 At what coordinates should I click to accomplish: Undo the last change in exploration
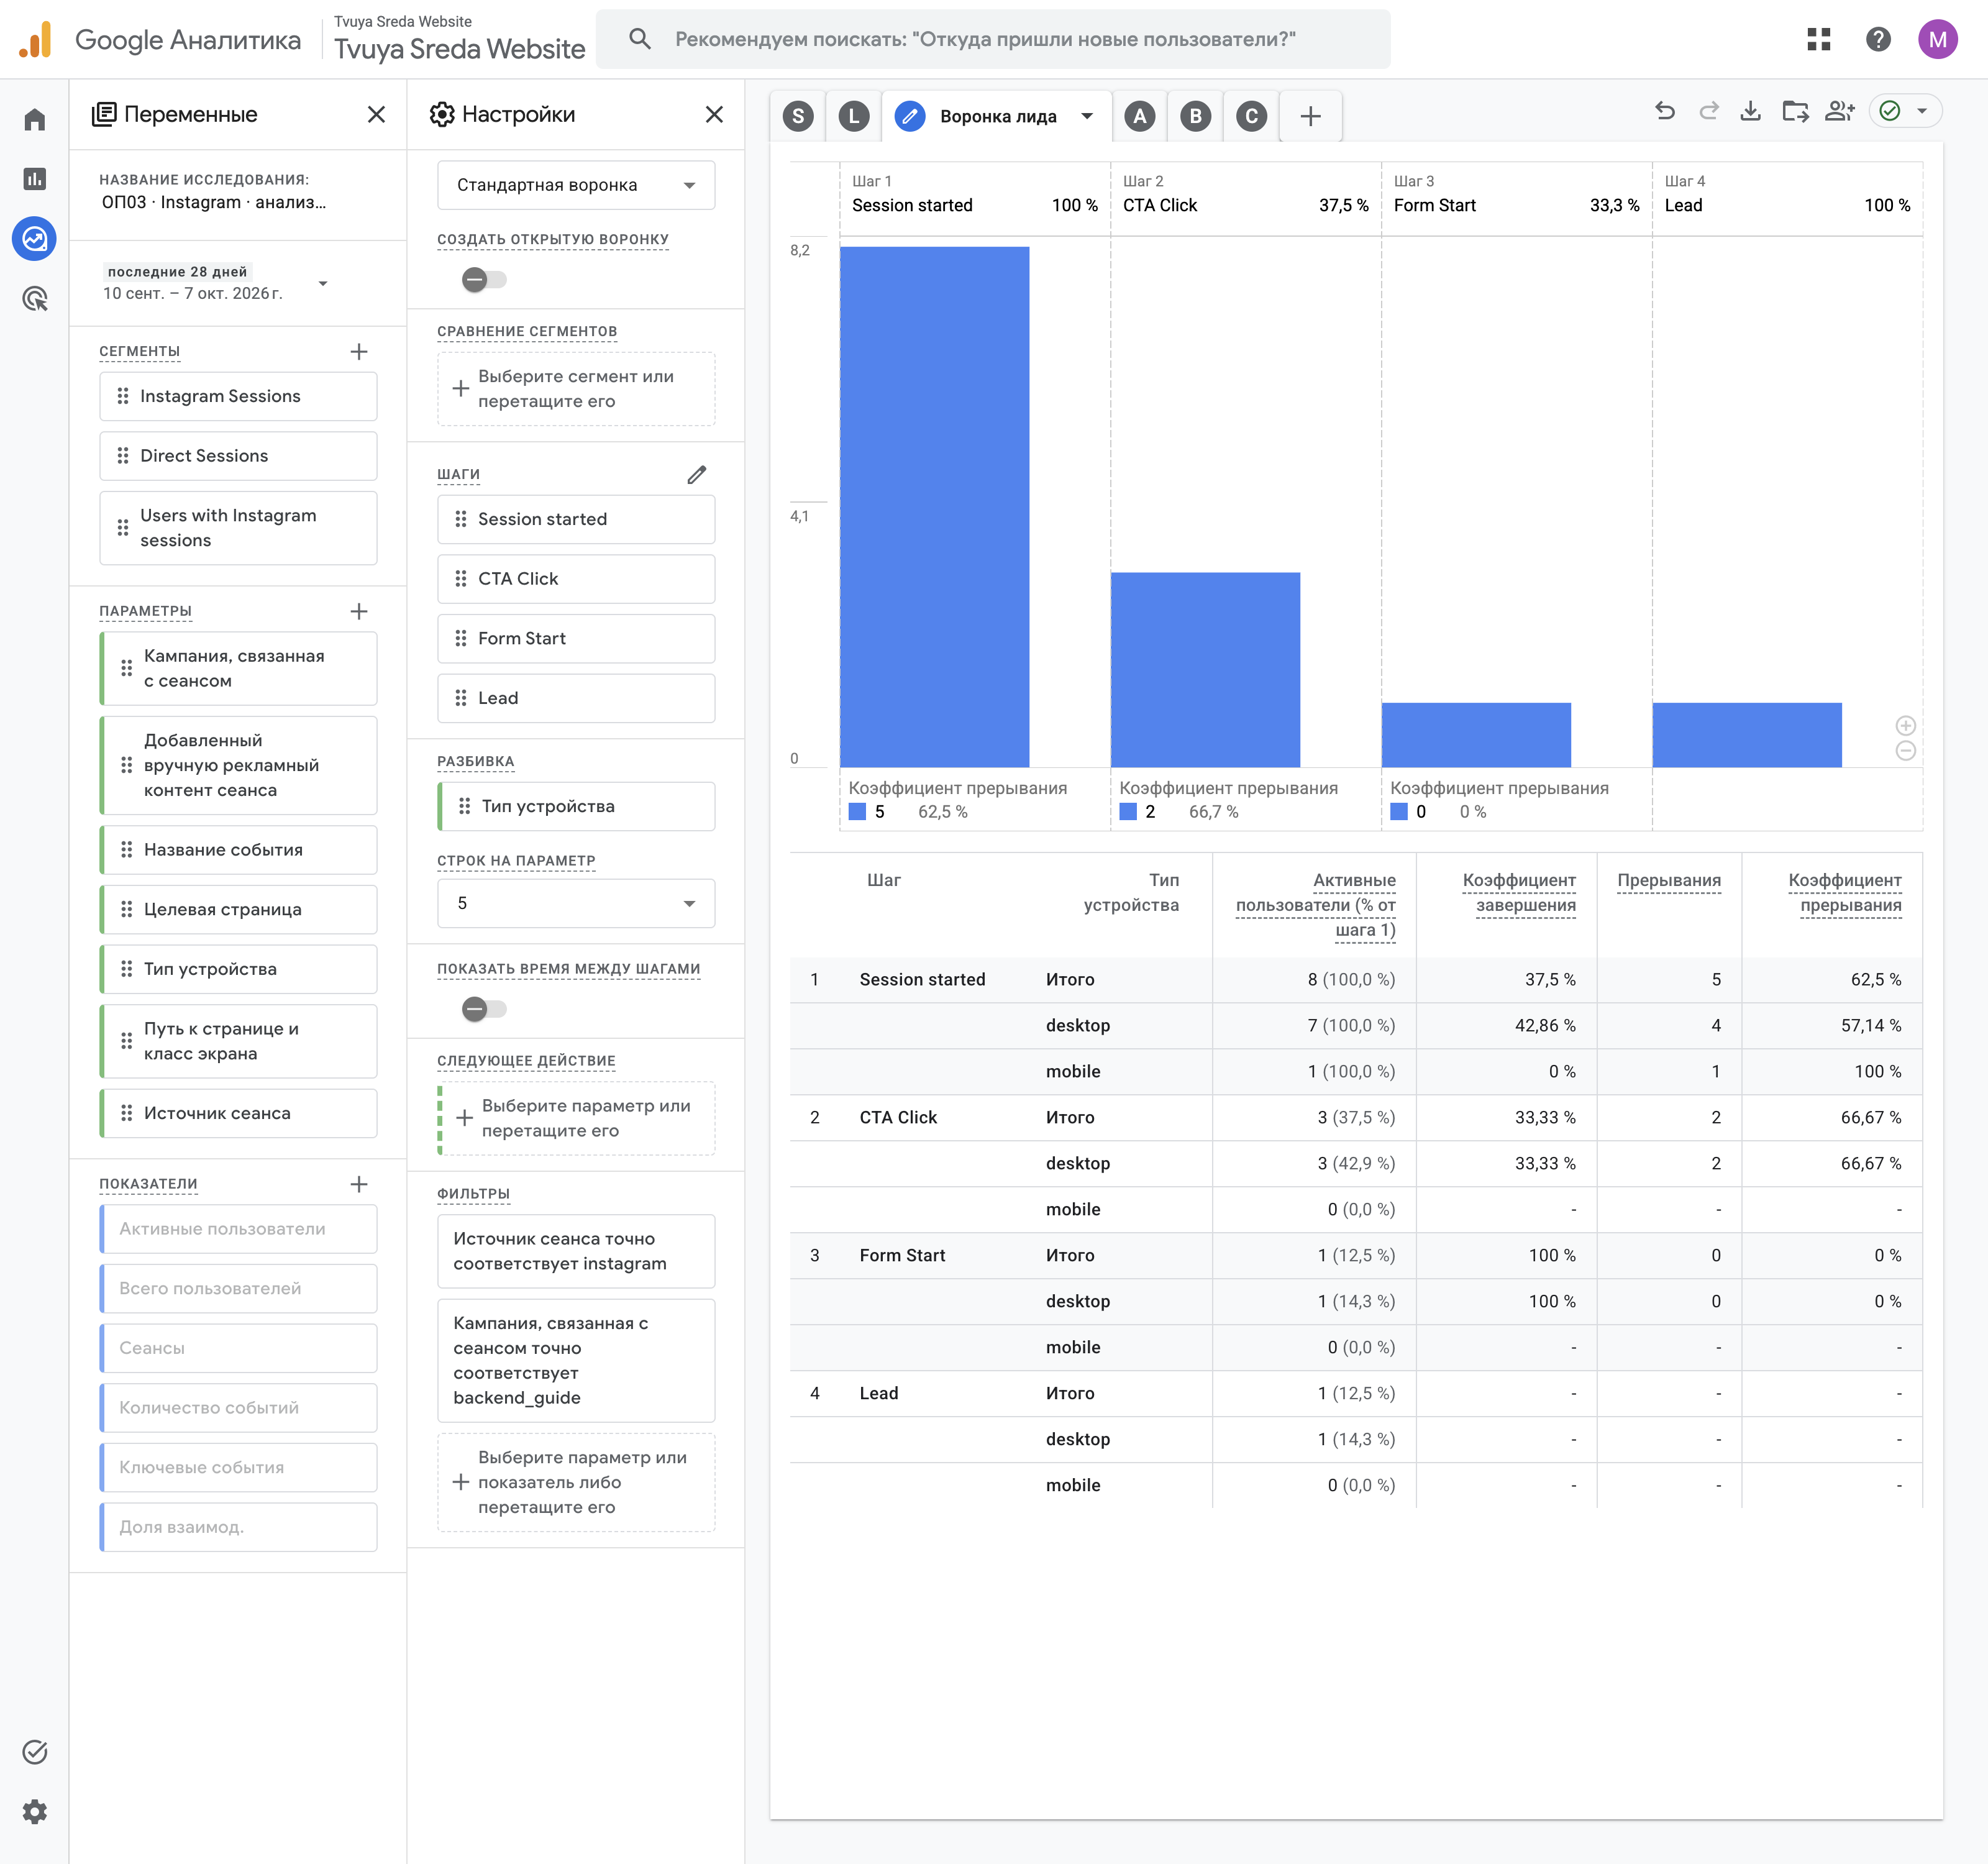(1665, 112)
